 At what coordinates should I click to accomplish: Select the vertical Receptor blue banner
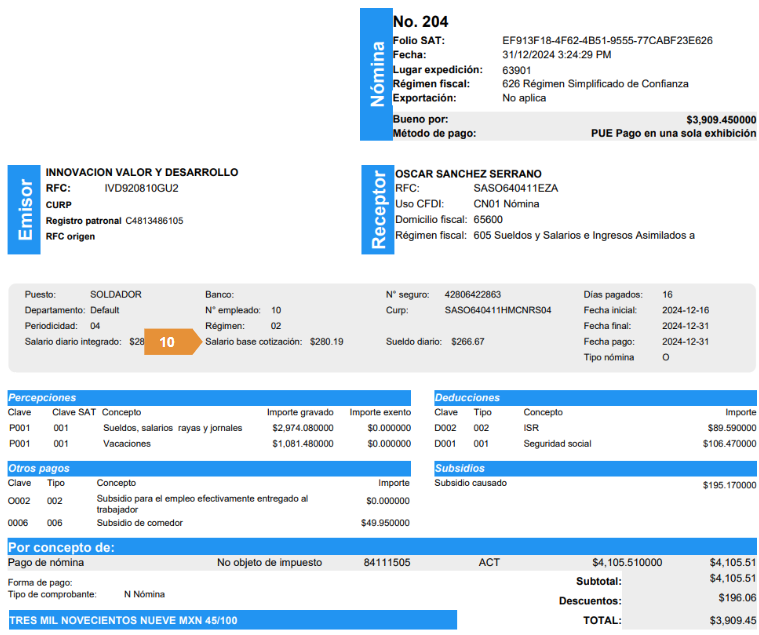tap(377, 210)
